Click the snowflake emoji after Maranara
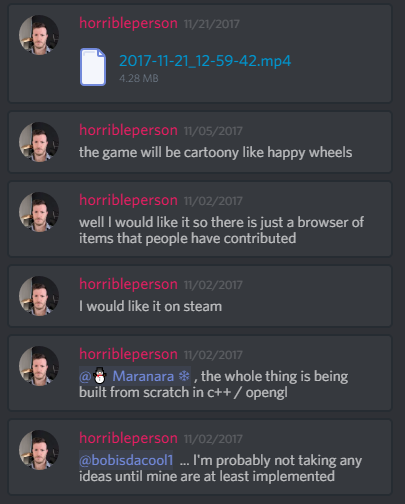Viewport: 405px width, 504px height. 184,376
